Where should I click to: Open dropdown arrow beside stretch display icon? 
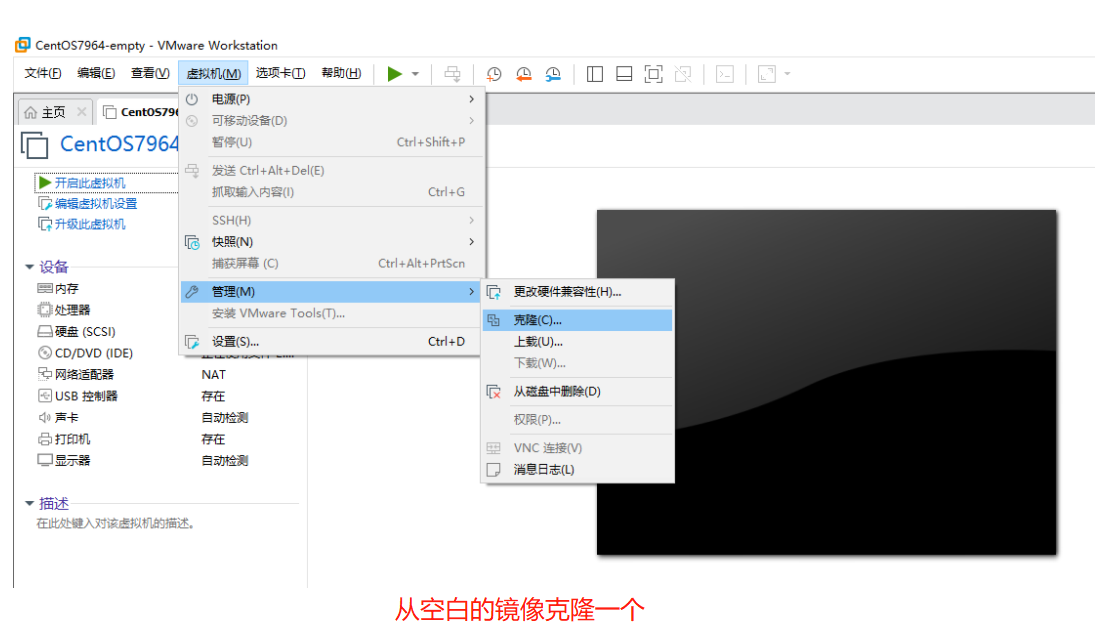[787, 74]
